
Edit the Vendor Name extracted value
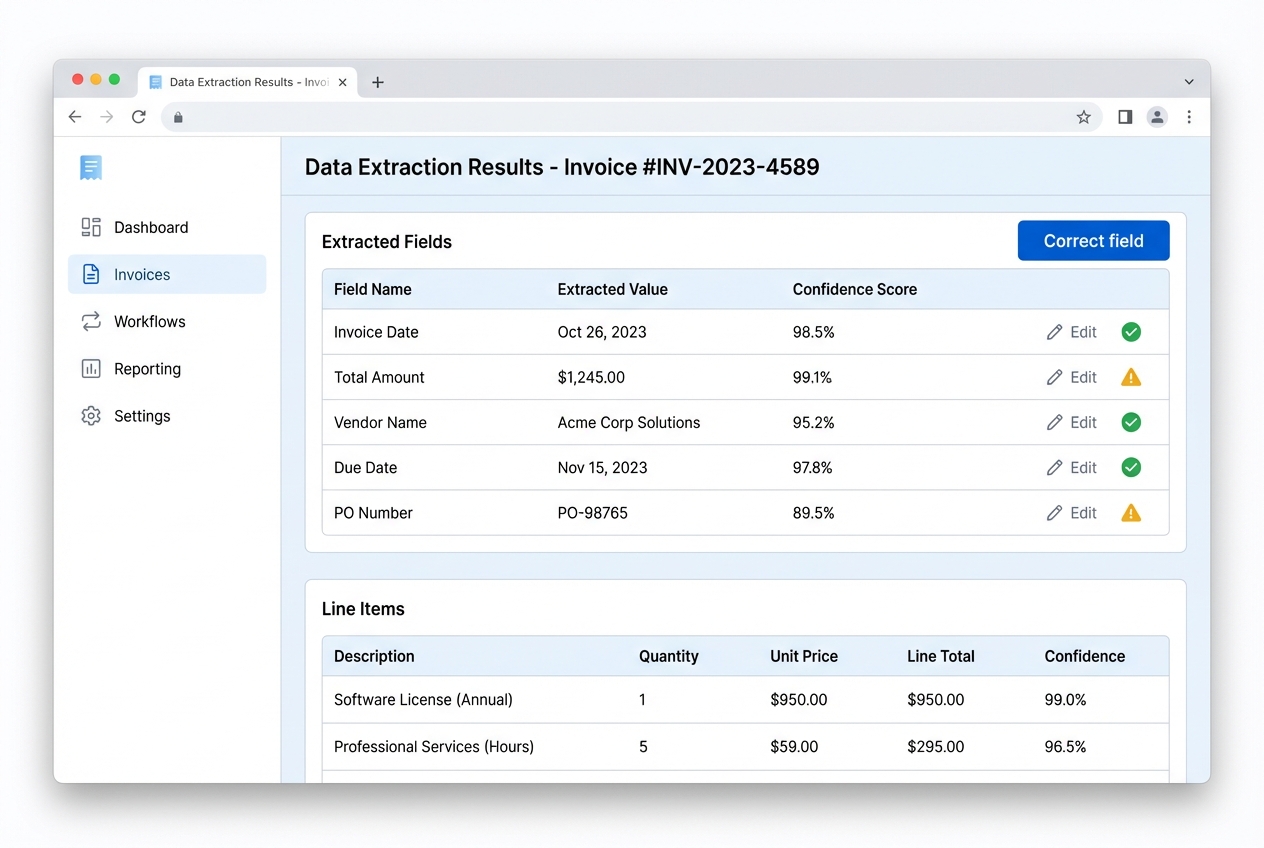1071,422
